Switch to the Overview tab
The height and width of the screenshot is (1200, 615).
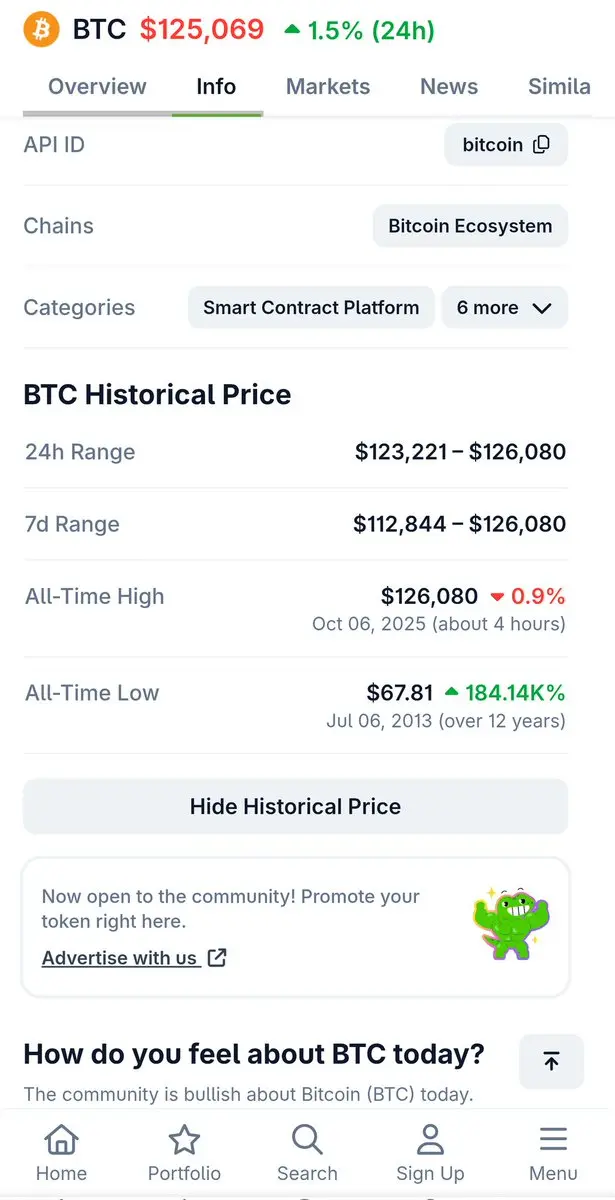(97, 86)
